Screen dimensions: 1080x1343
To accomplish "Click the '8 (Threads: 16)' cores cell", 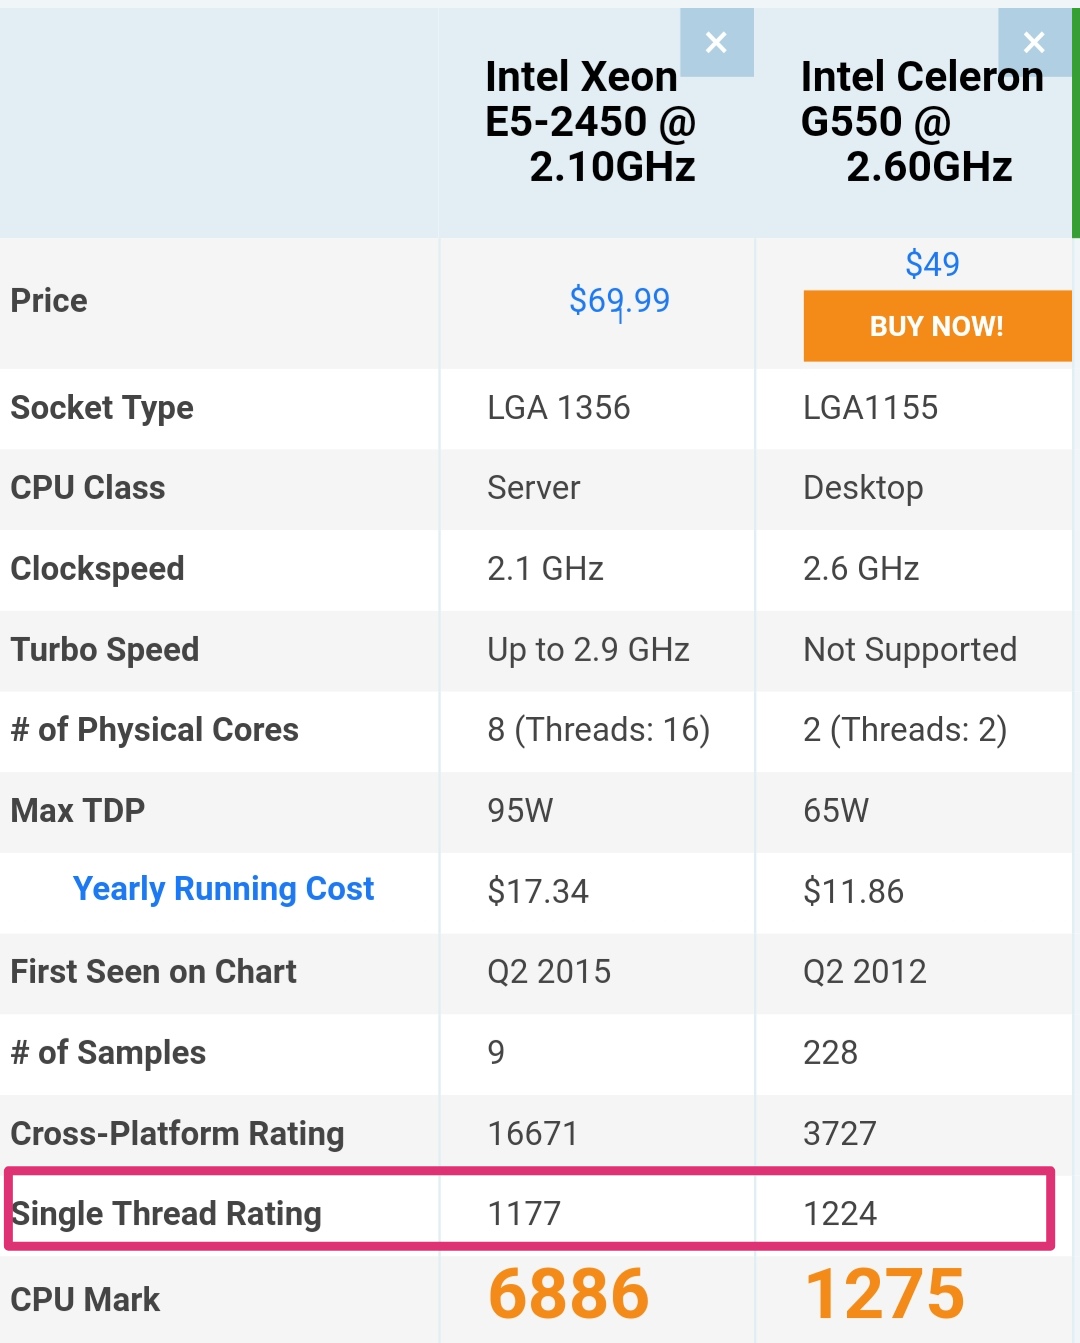I will (598, 730).
